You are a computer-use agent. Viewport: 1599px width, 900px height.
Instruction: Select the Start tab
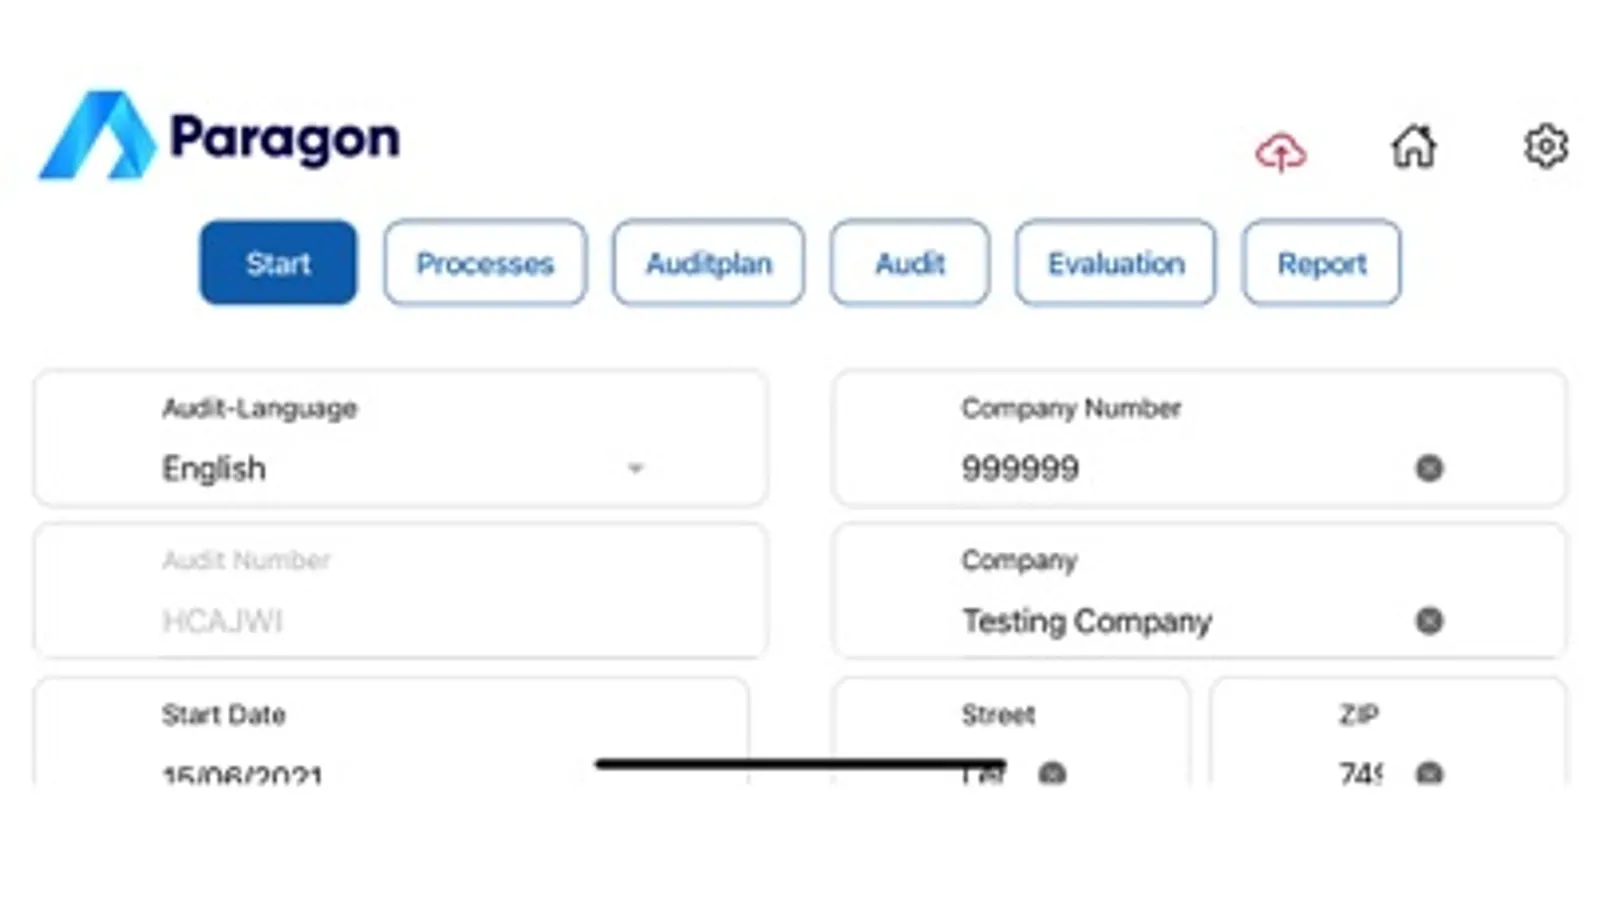tap(278, 263)
